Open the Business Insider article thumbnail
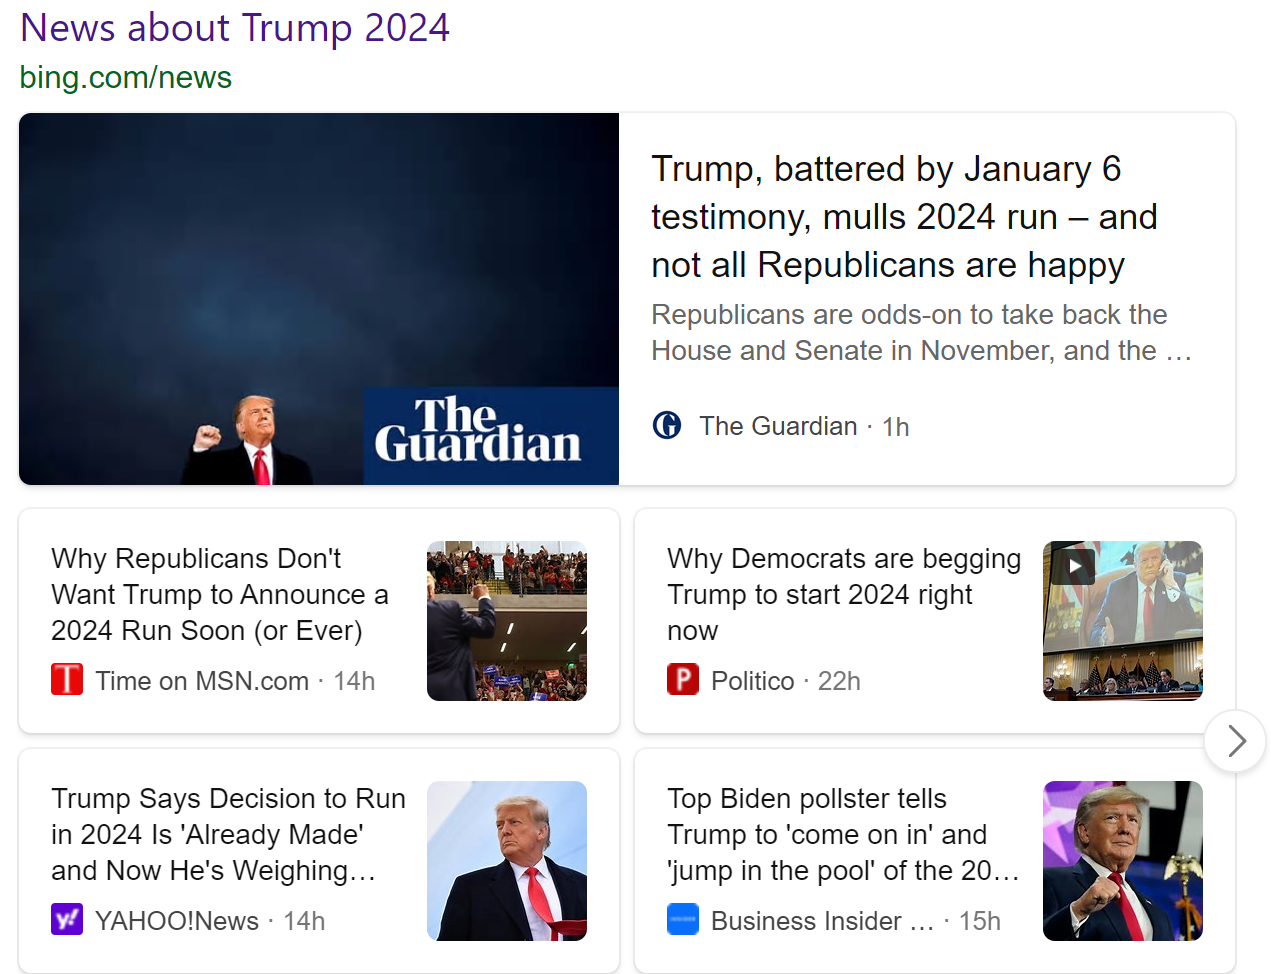The height and width of the screenshot is (974, 1271). [1123, 861]
